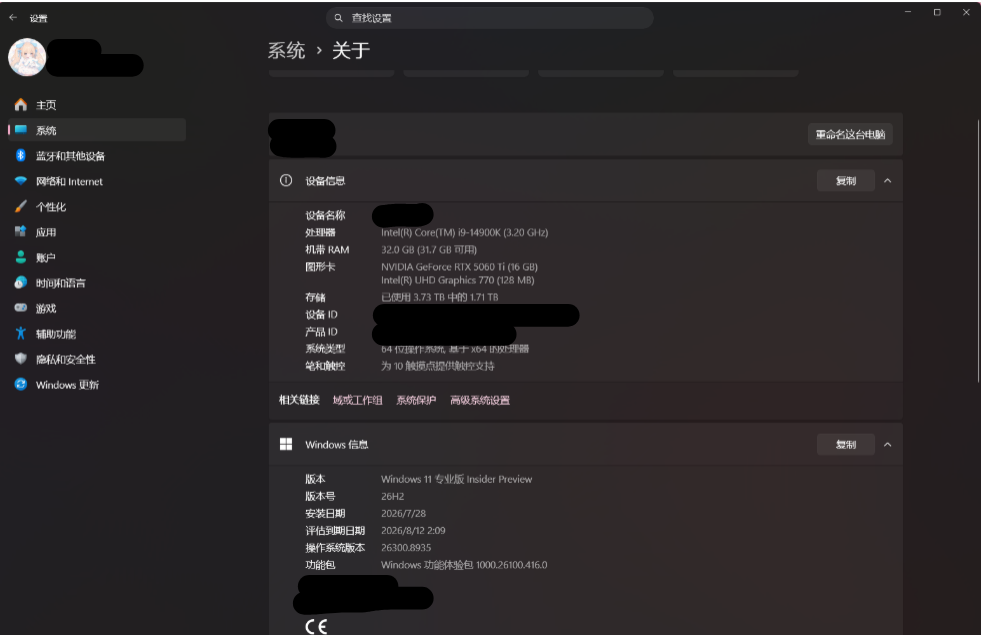
Task: Click Windows 11 专业版 Insider Preview text
Action: (x=457, y=479)
